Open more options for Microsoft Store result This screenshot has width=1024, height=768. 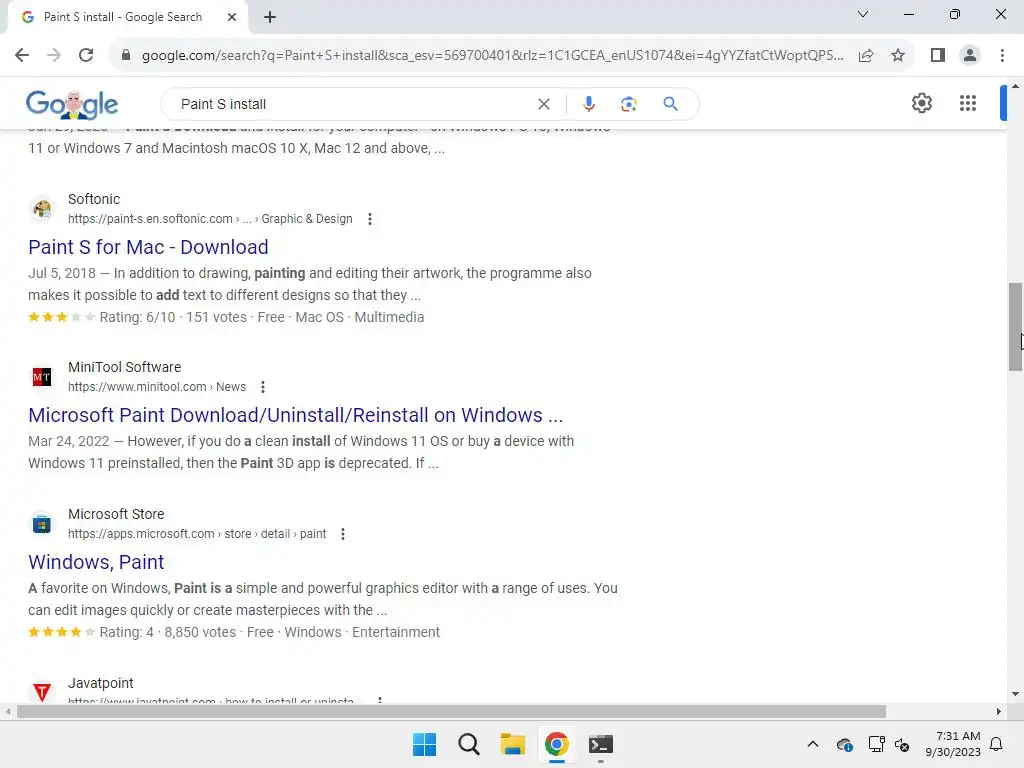click(342, 534)
